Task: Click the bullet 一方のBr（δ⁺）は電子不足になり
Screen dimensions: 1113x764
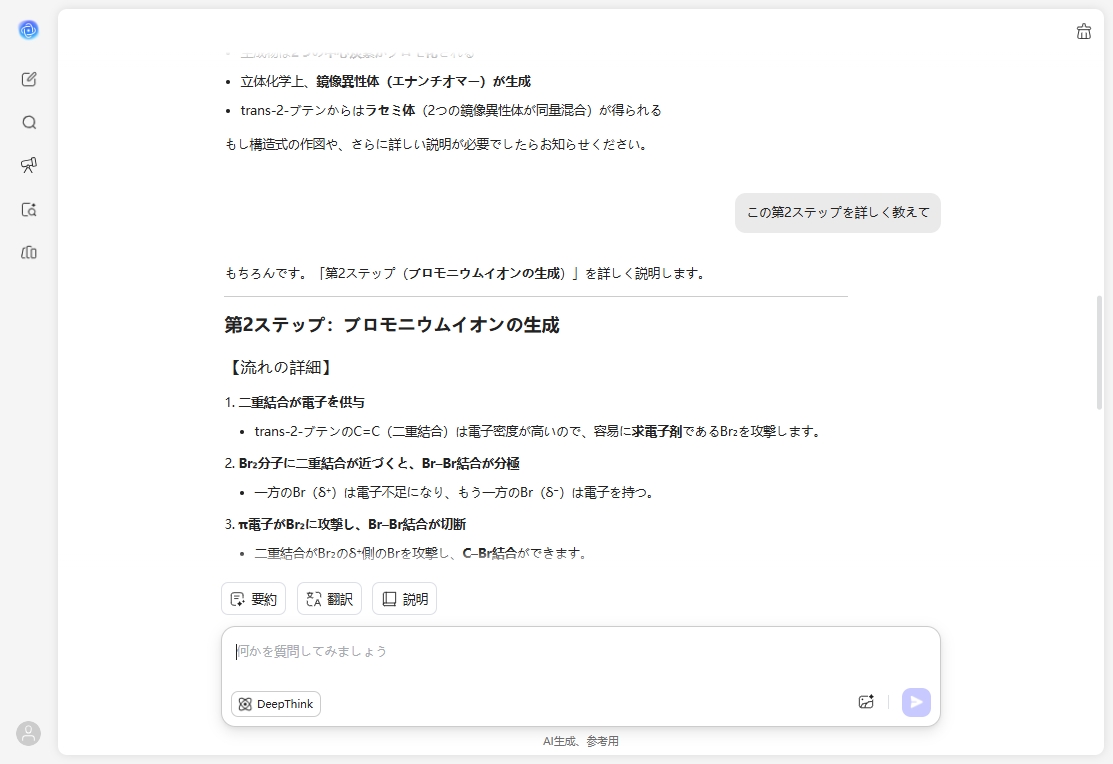Action: (x=454, y=492)
